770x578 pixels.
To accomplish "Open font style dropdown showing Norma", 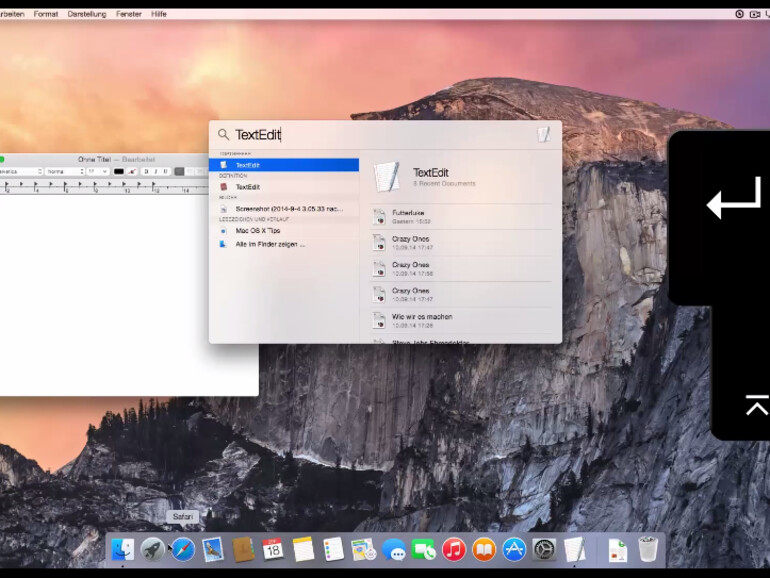I will click(x=65, y=171).
